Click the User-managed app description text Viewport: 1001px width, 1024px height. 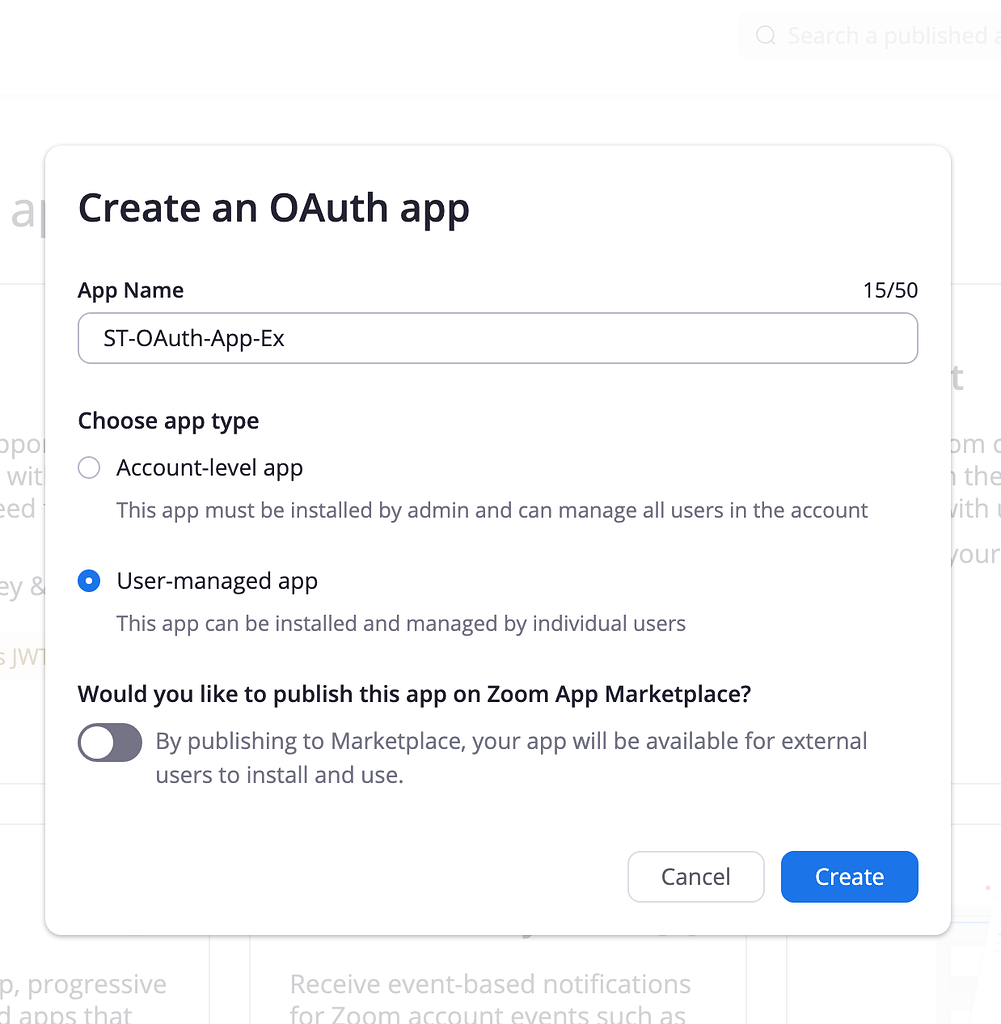(x=400, y=622)
